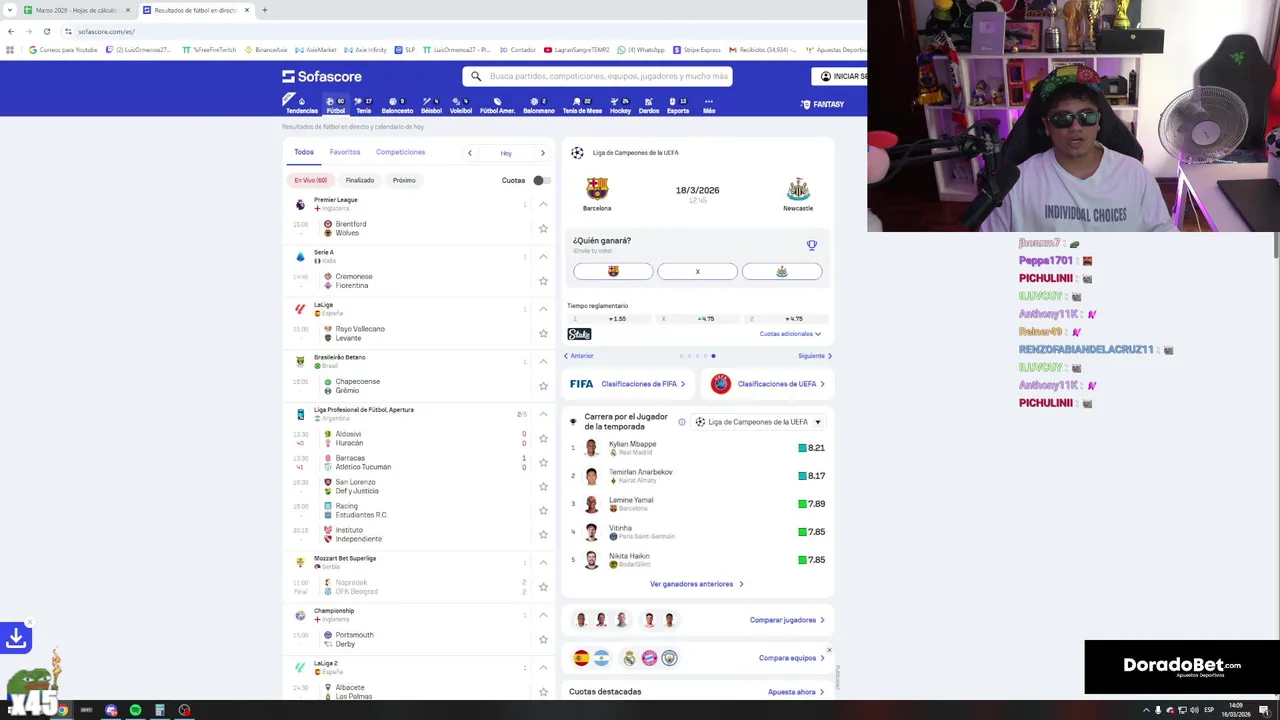The width and height of the screenshot is (1280, 720).
Task: Collapse the Mozzart Bet Superliga section
Action: click(543, 563)
